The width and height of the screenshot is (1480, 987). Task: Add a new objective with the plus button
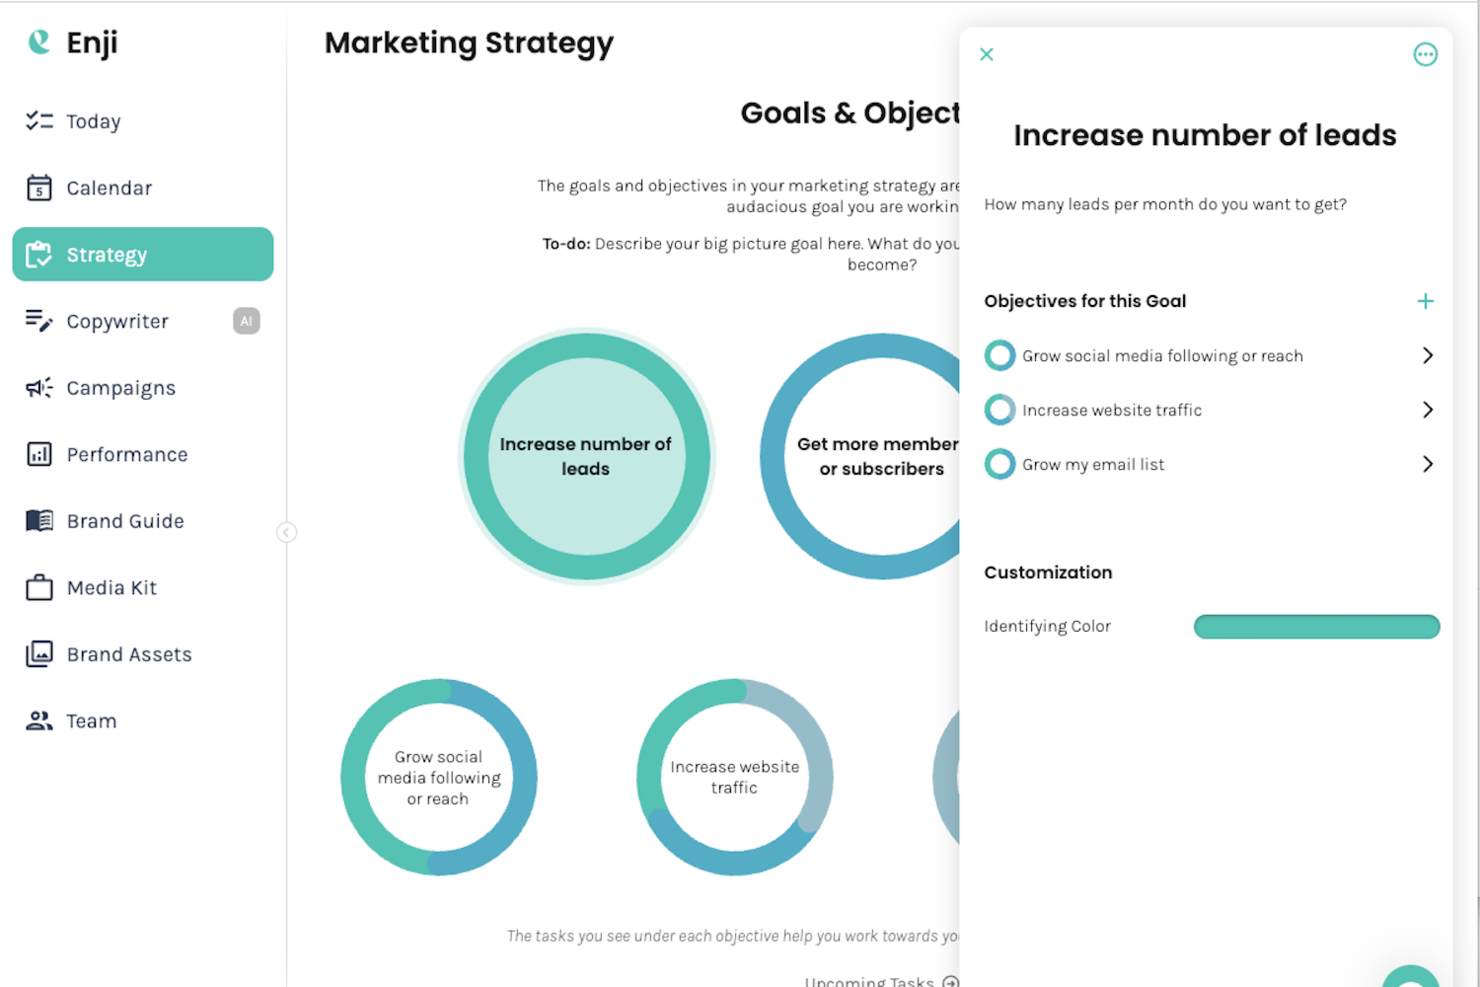pyautogui.click(x=1425, y=300)
